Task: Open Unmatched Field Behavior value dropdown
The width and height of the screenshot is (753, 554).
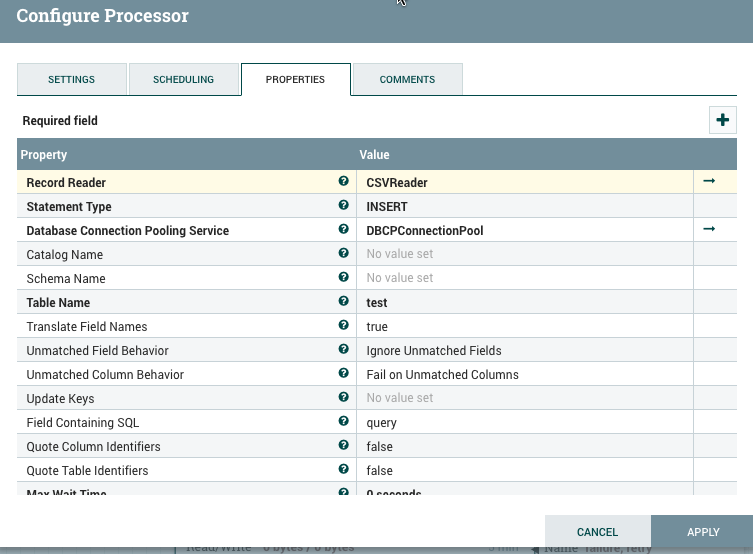Action: click(x=524, y=351)
